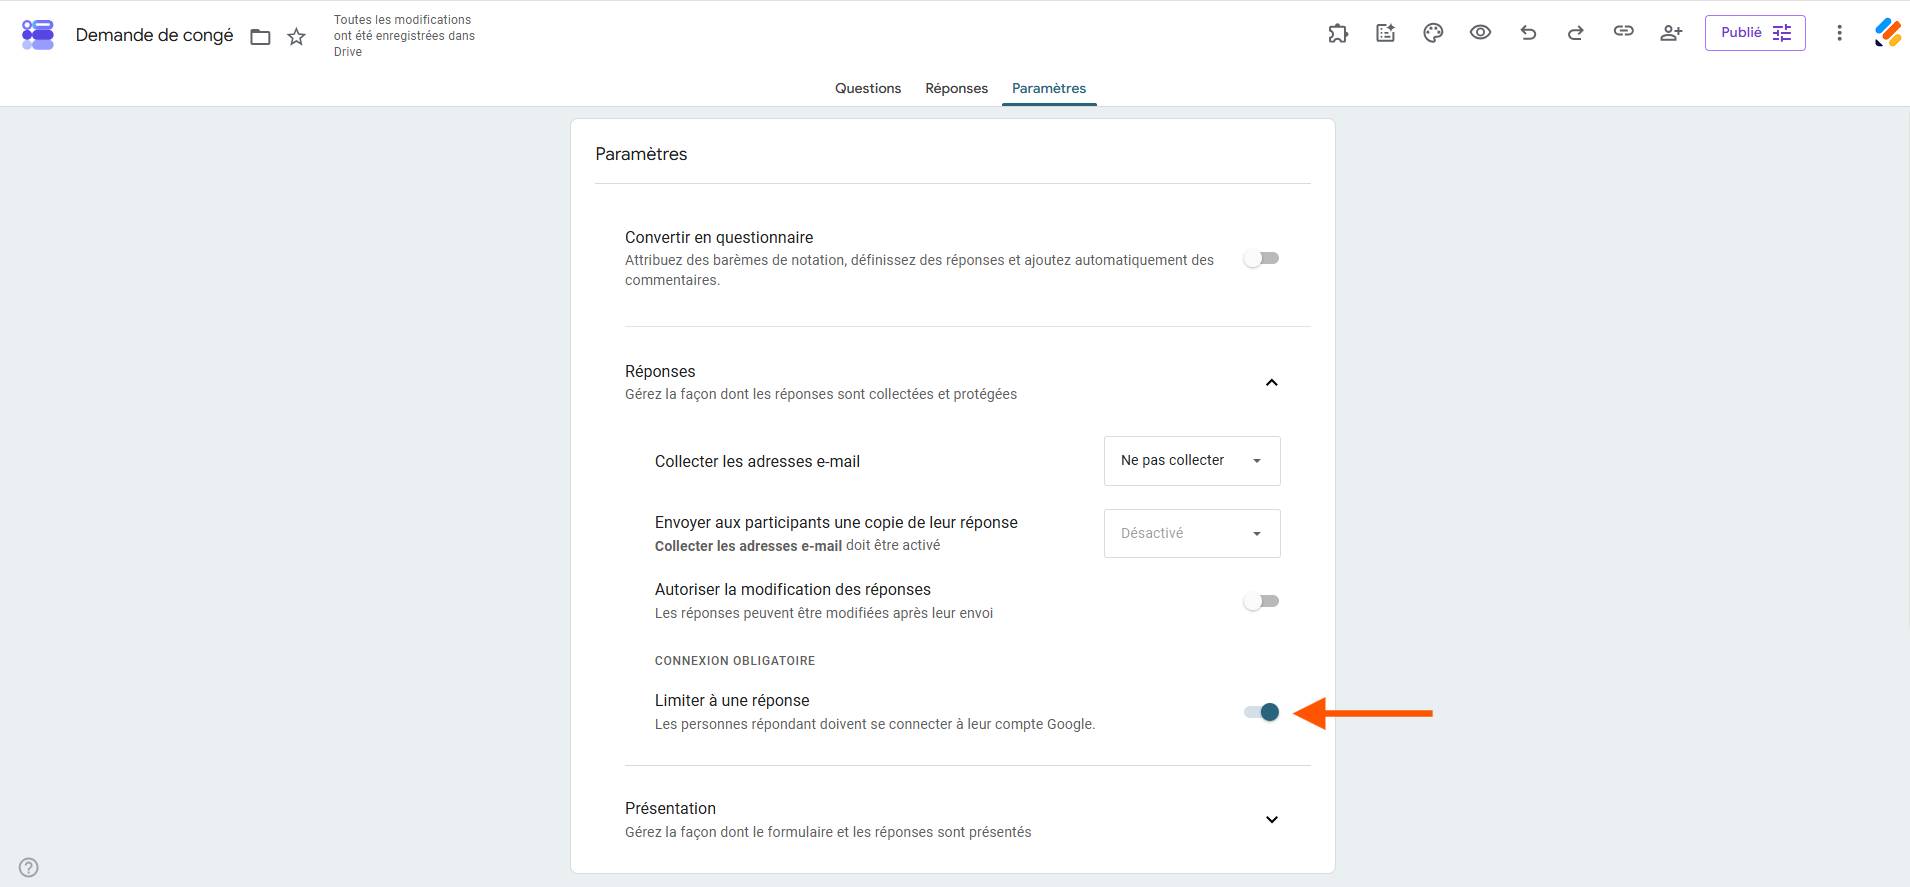Collapse the Réponses section chevron

pos(1272,383)
